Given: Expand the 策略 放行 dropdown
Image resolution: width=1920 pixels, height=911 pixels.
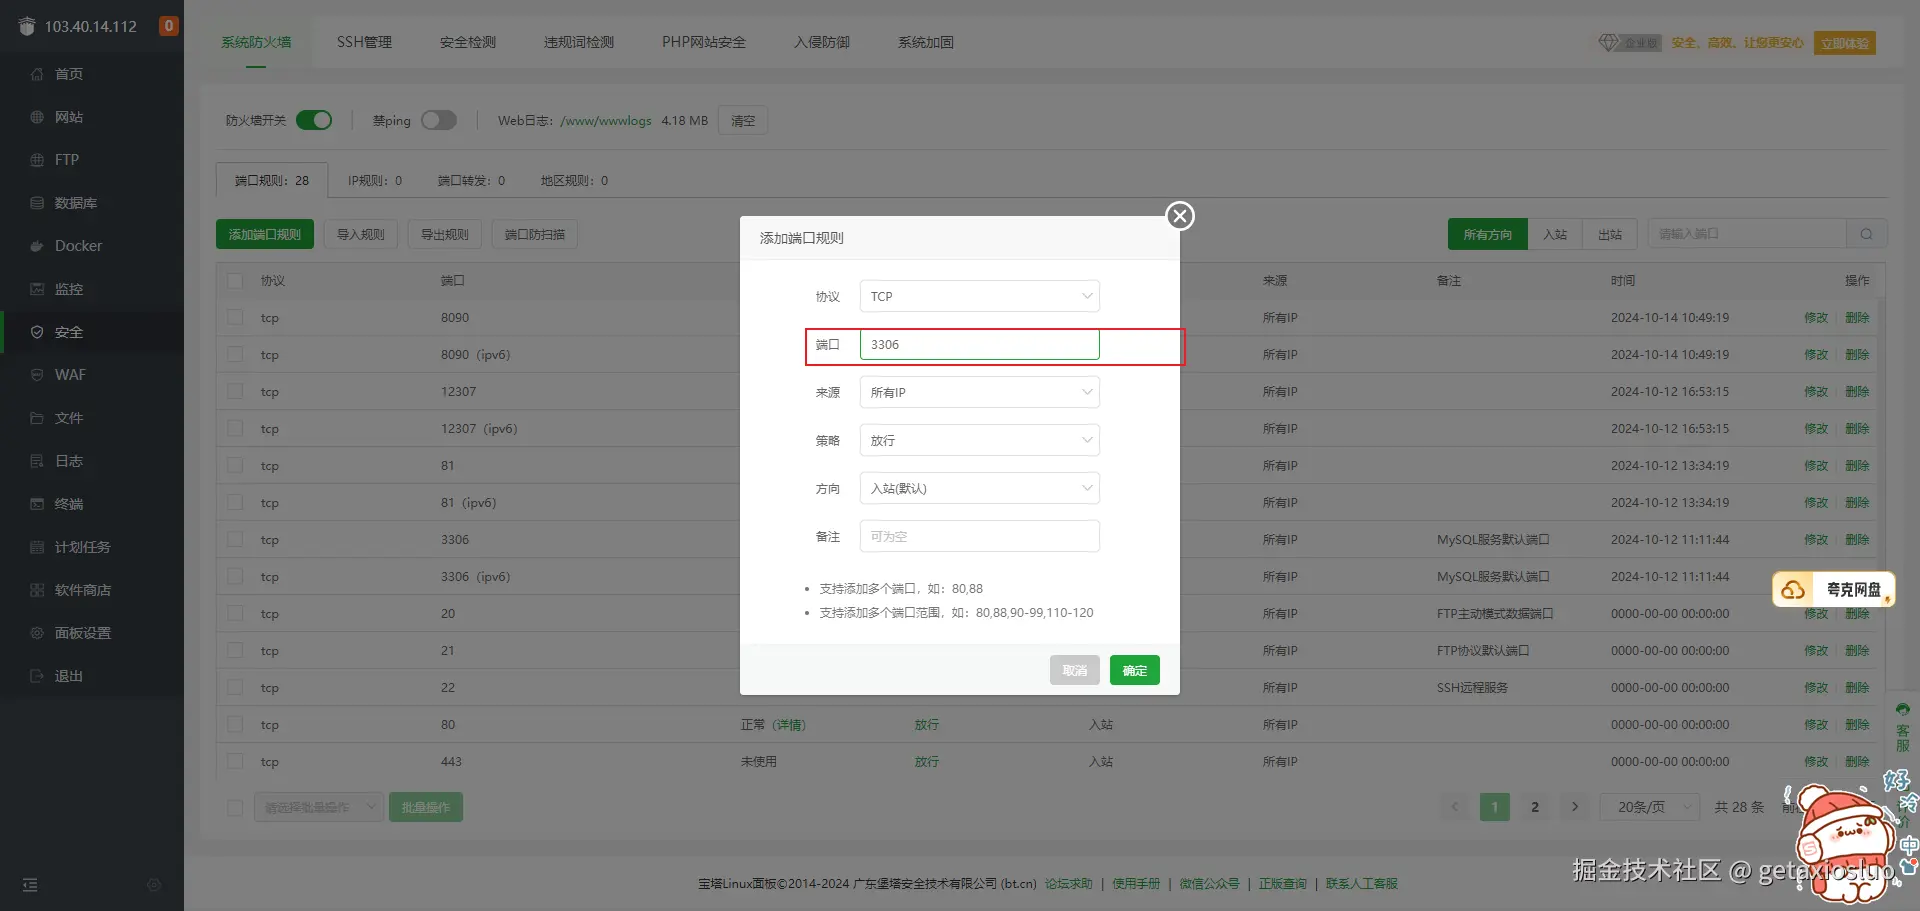Looking at the screenshot, I should pos(980,440).
